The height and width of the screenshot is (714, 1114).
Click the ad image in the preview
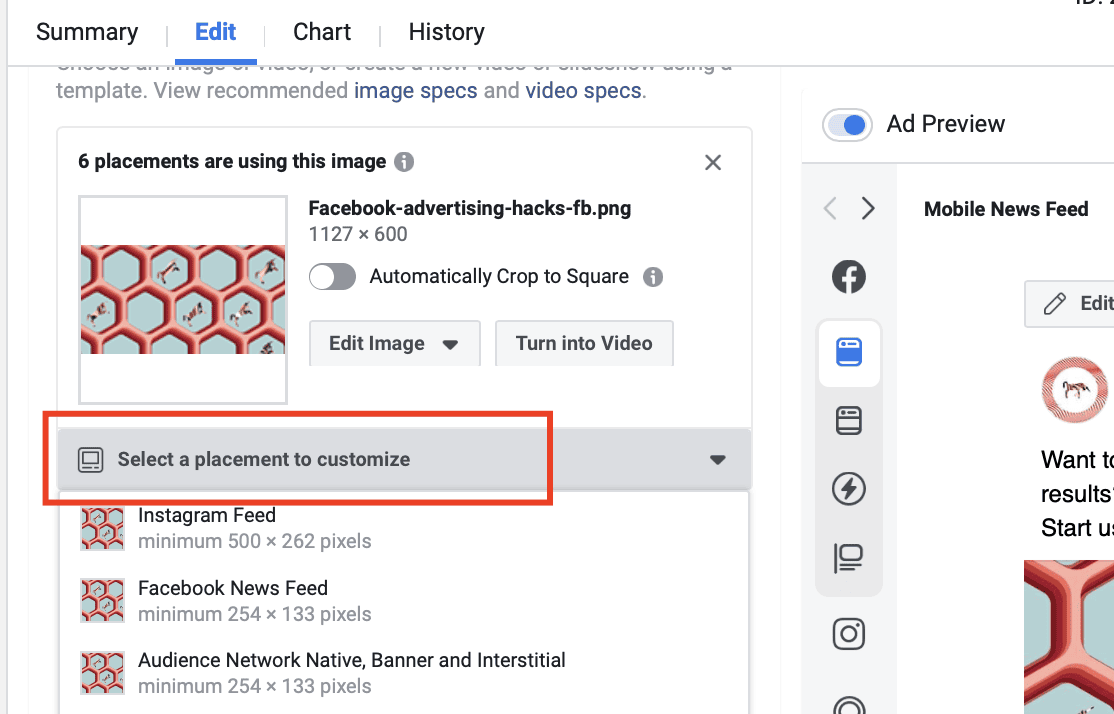point(1069,637)
